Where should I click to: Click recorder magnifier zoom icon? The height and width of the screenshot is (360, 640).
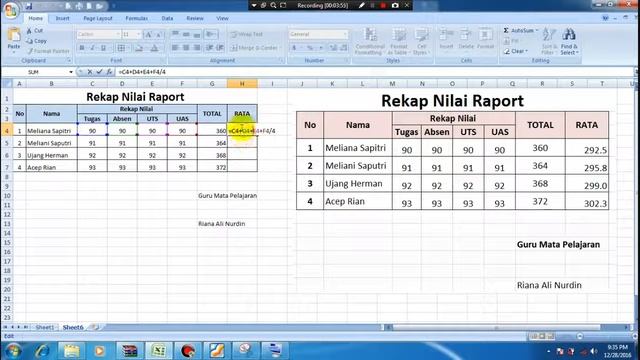click(273, 5)
